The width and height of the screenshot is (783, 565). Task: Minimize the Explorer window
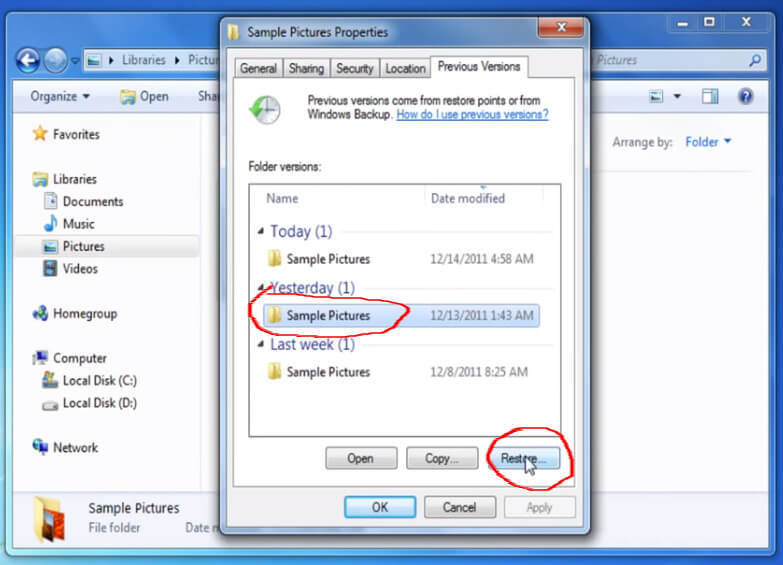pos(683,23)
